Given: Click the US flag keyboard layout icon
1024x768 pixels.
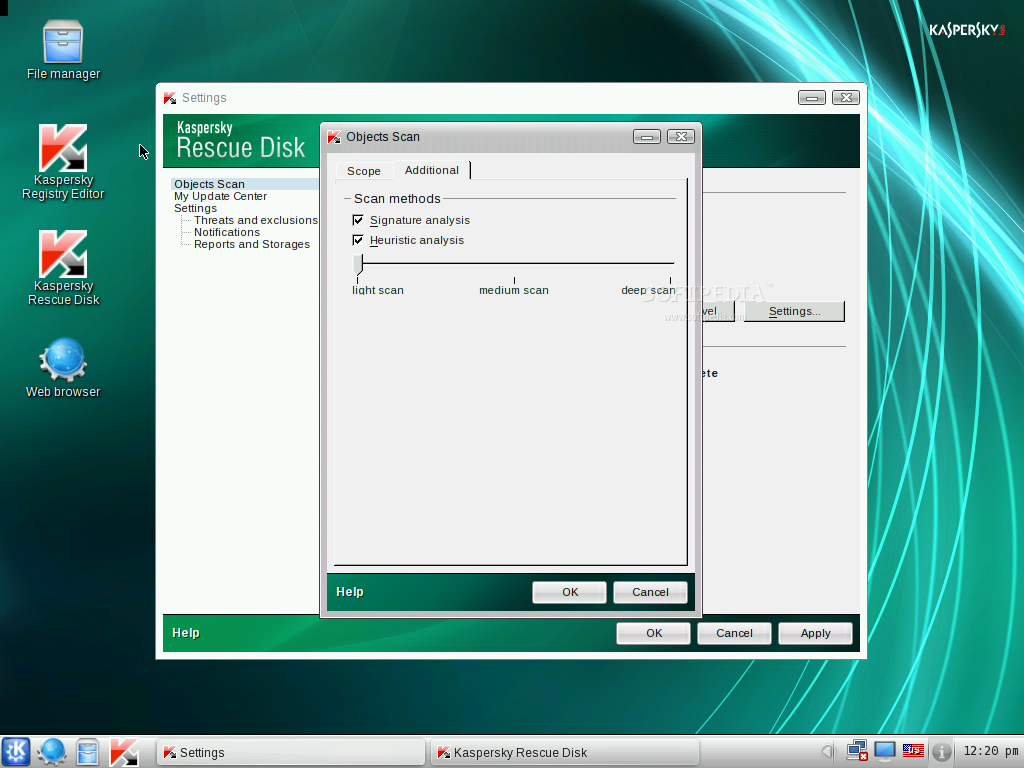Looking at the screenshot, I should (x=913, y=751).
